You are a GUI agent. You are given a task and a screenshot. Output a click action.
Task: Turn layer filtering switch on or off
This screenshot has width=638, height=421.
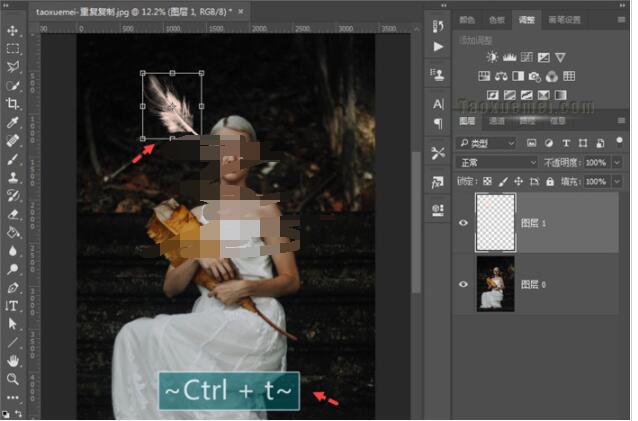(619, 142)
